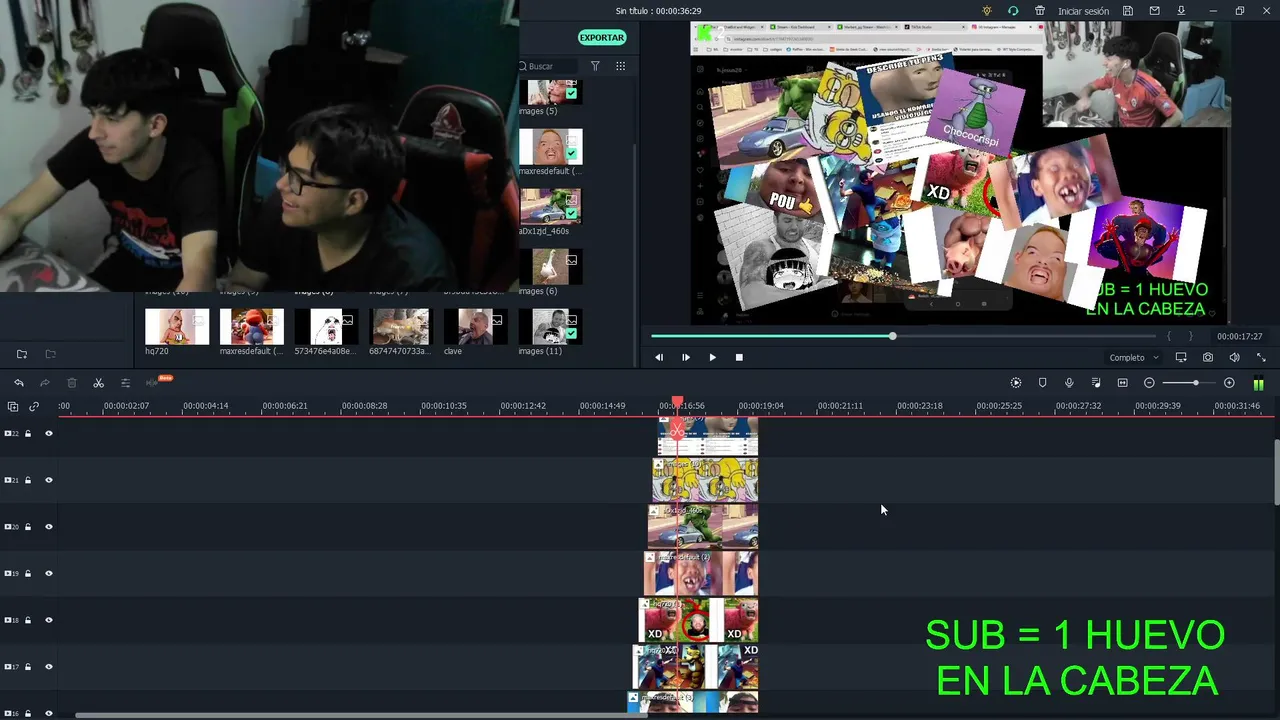Play frame by frame in preview
The image size is (1280, 720).
(686, 357)
